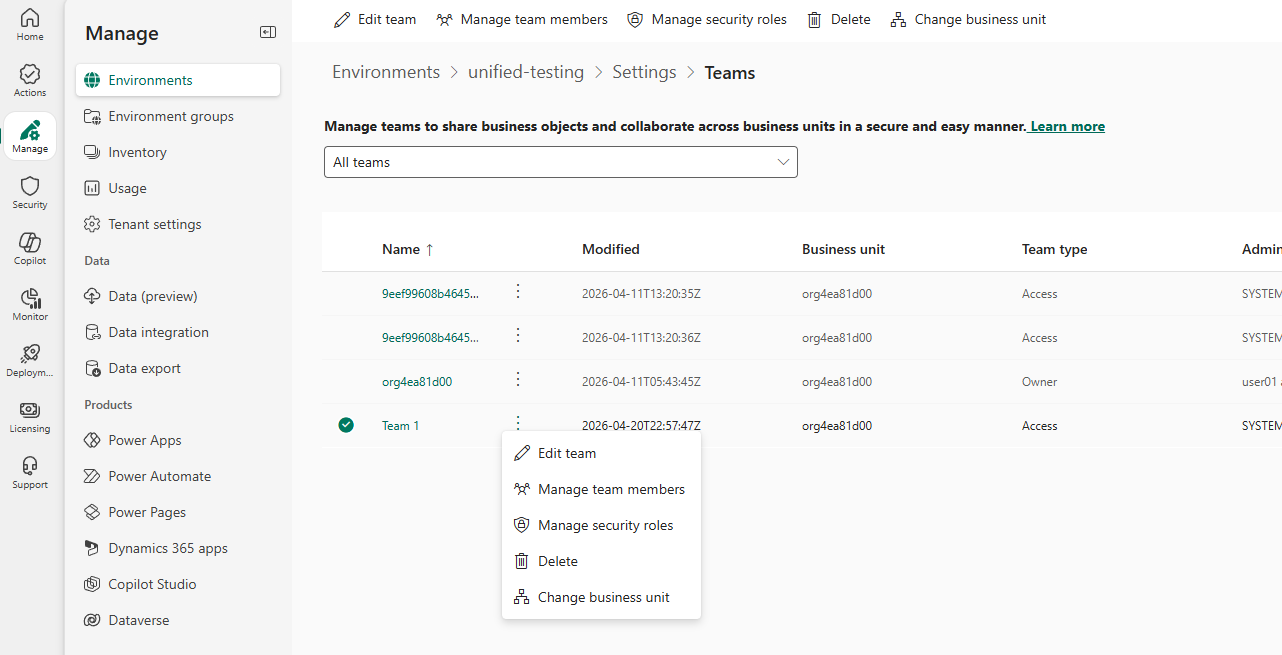Close more options menu for Team 1
The height and width of the screenshot is (655, 1282).
click(x=518, y=422)
